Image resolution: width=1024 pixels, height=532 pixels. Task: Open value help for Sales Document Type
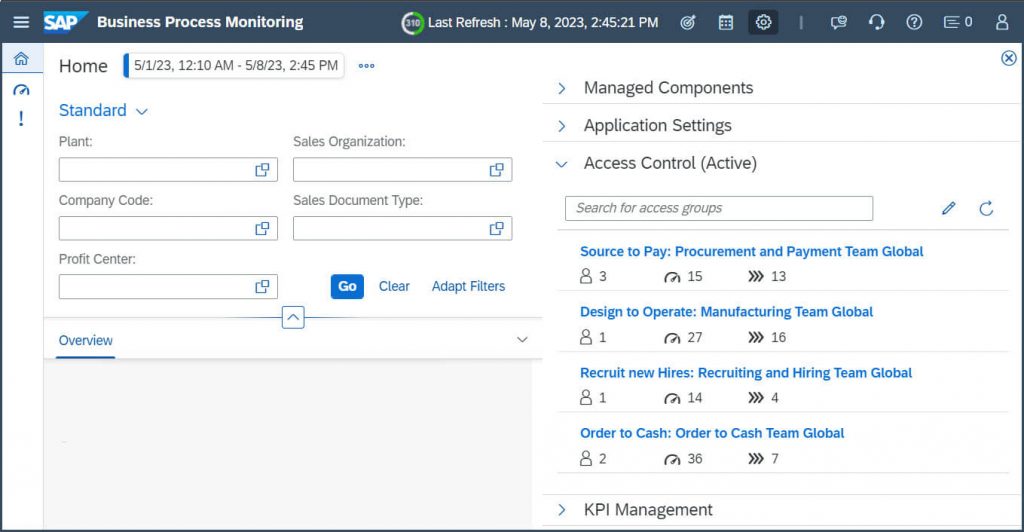click(496, 228)
